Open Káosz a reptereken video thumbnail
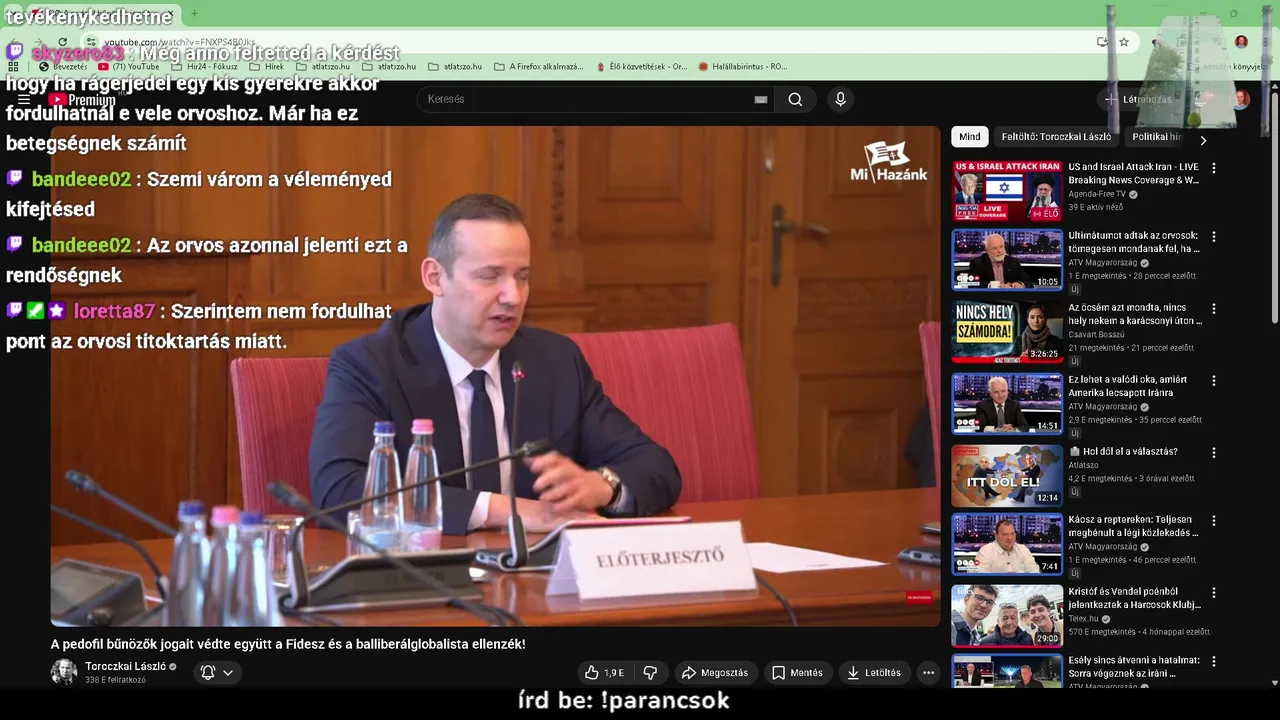 (x=1007, y=544)
